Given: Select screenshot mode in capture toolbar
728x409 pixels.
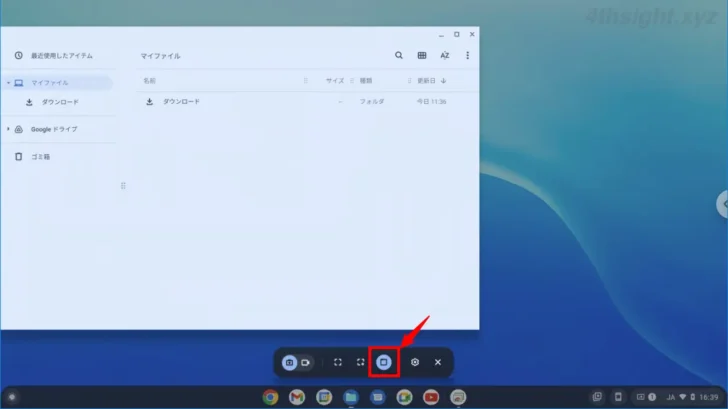Looking at the screenshot, I should pos(289,362).
